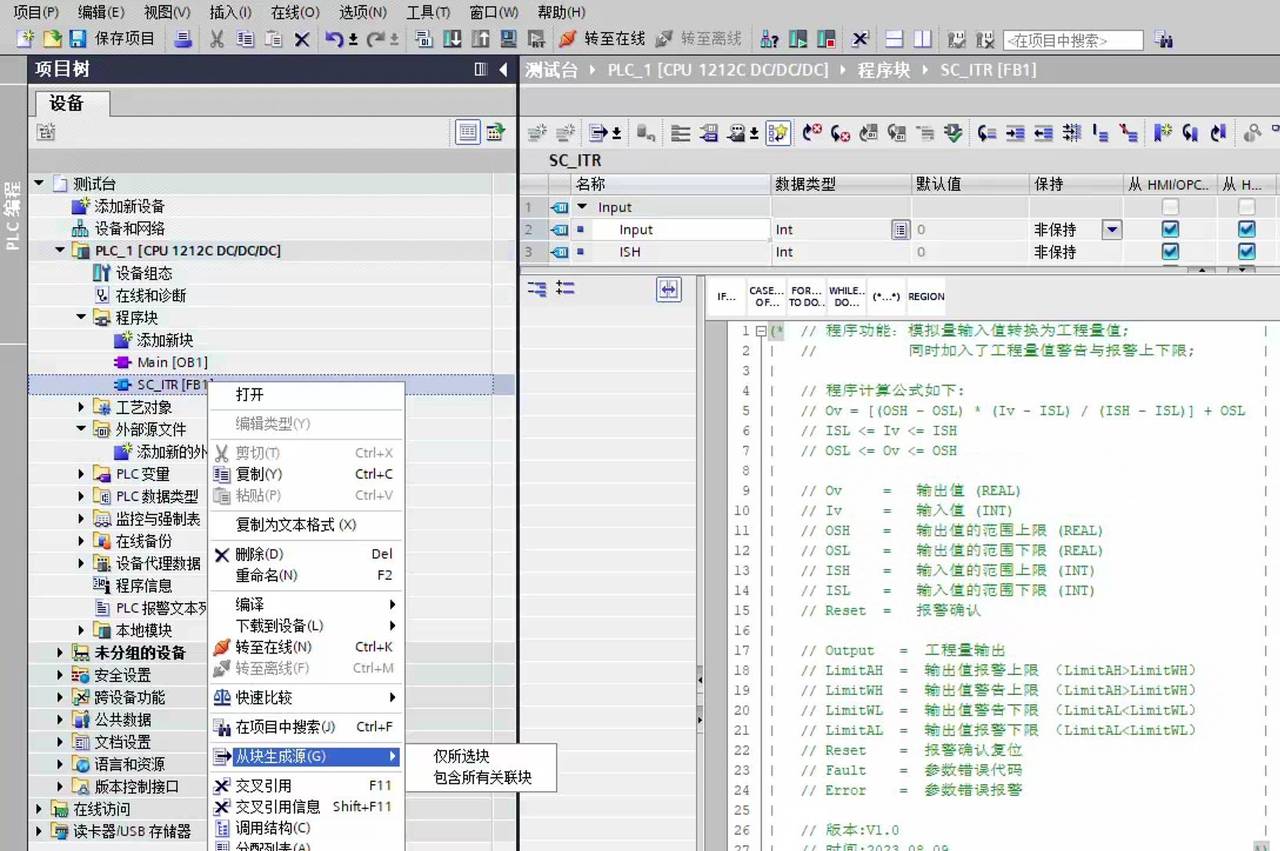The width and height of the screenshot is (1280, 851).
Task: Toggle HMI/OPC access checkbox for ISH variable
Action: tap(1170, 252)
